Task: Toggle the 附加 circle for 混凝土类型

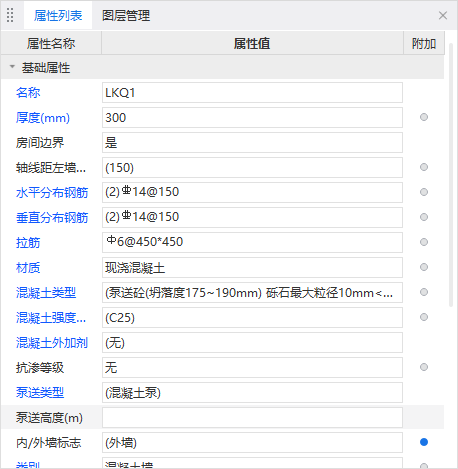Action: [x=424, y=292]
